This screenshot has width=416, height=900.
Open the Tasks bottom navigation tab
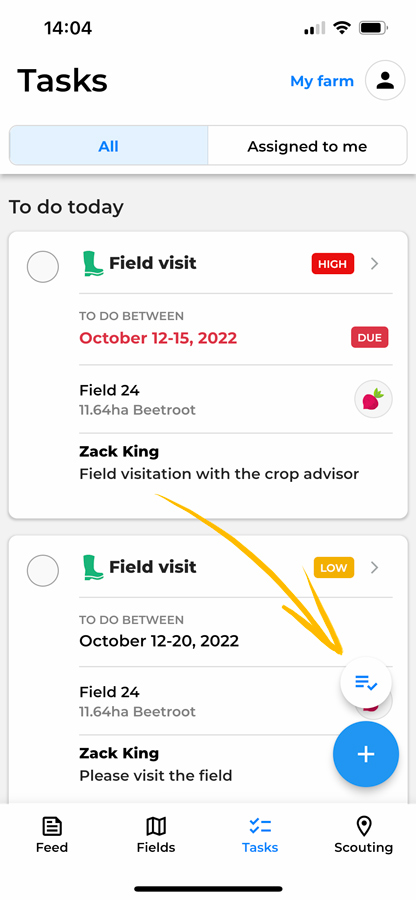pyautogui.click(x=260, y=835)
